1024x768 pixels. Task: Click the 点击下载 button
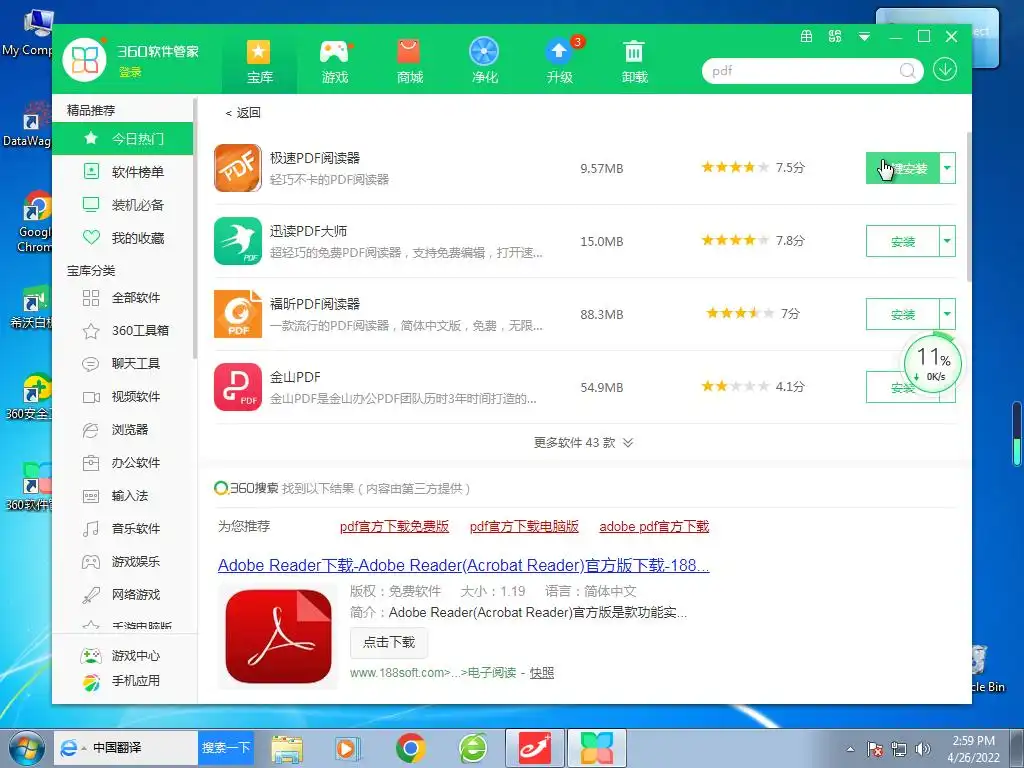click(x=389, y=643)
